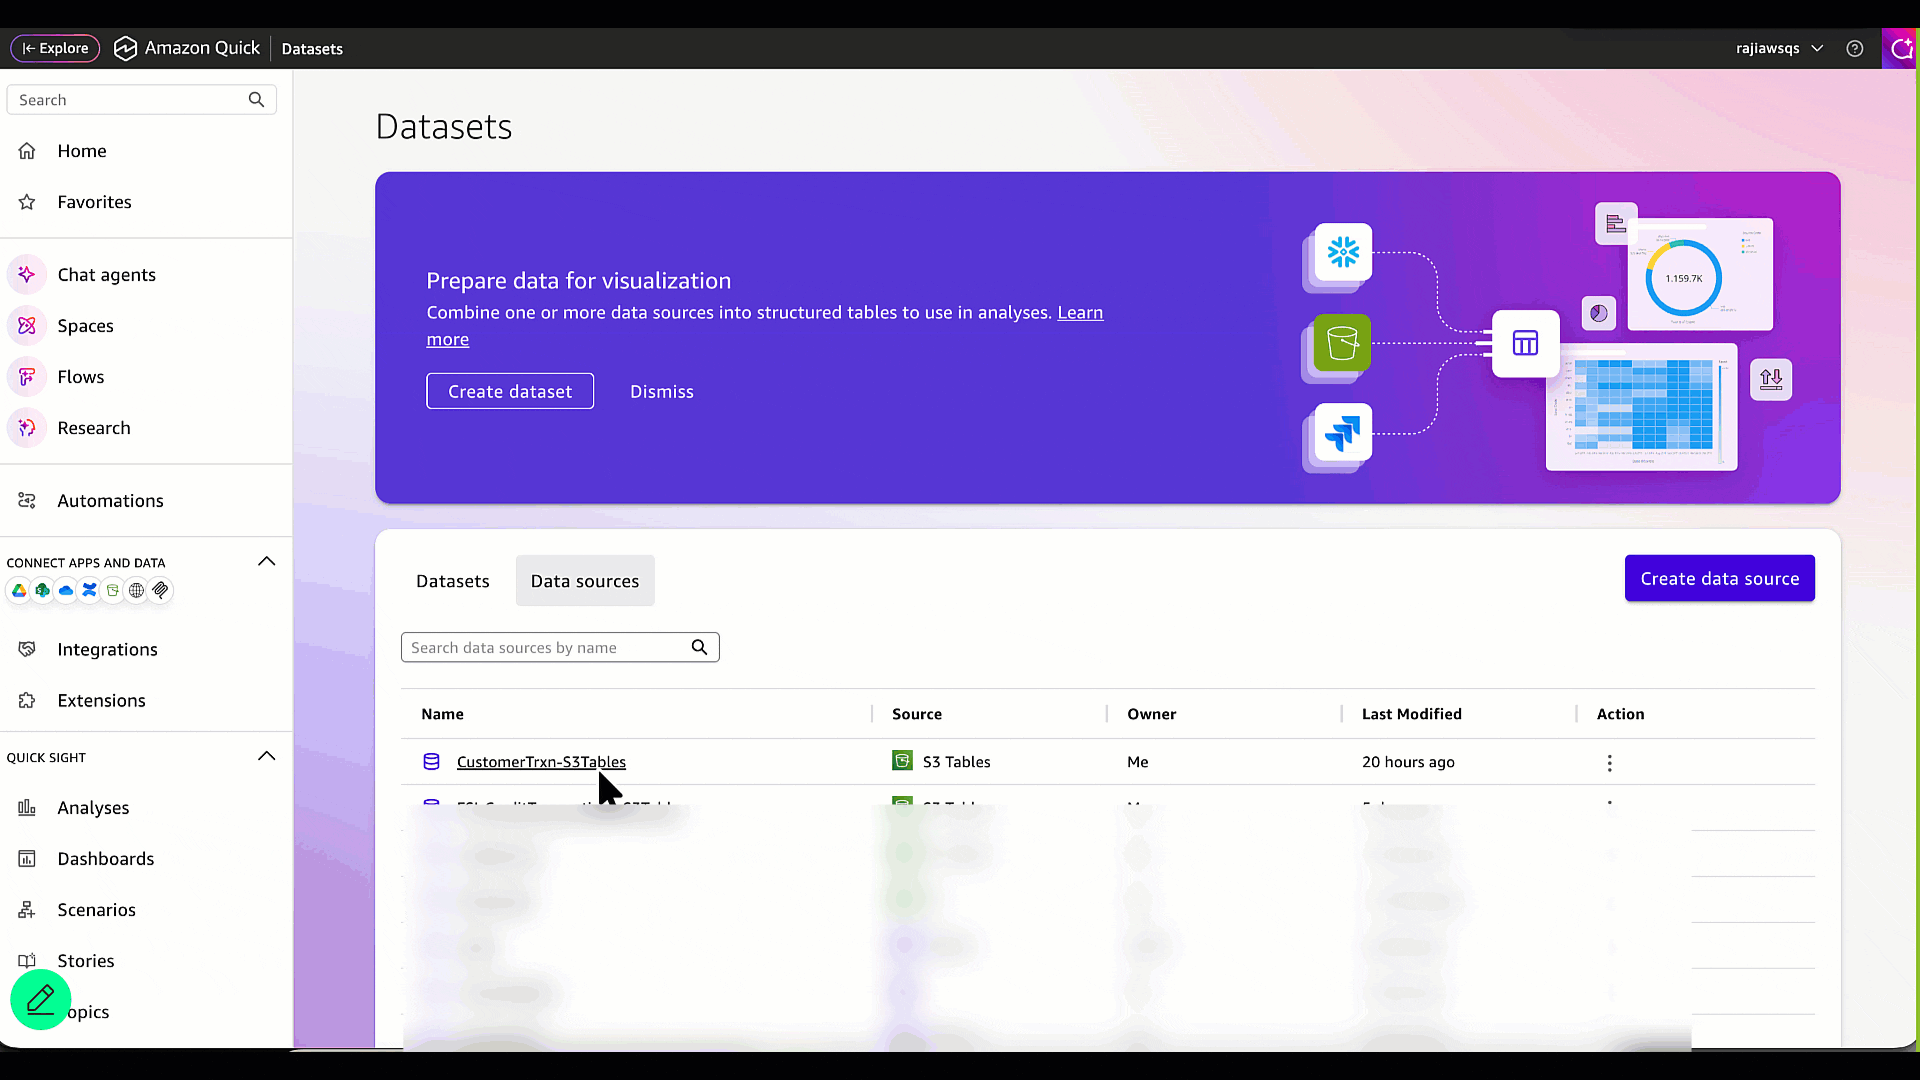
Task: Open the rajiawsqs account dropdown
Action: [1780, 48]
